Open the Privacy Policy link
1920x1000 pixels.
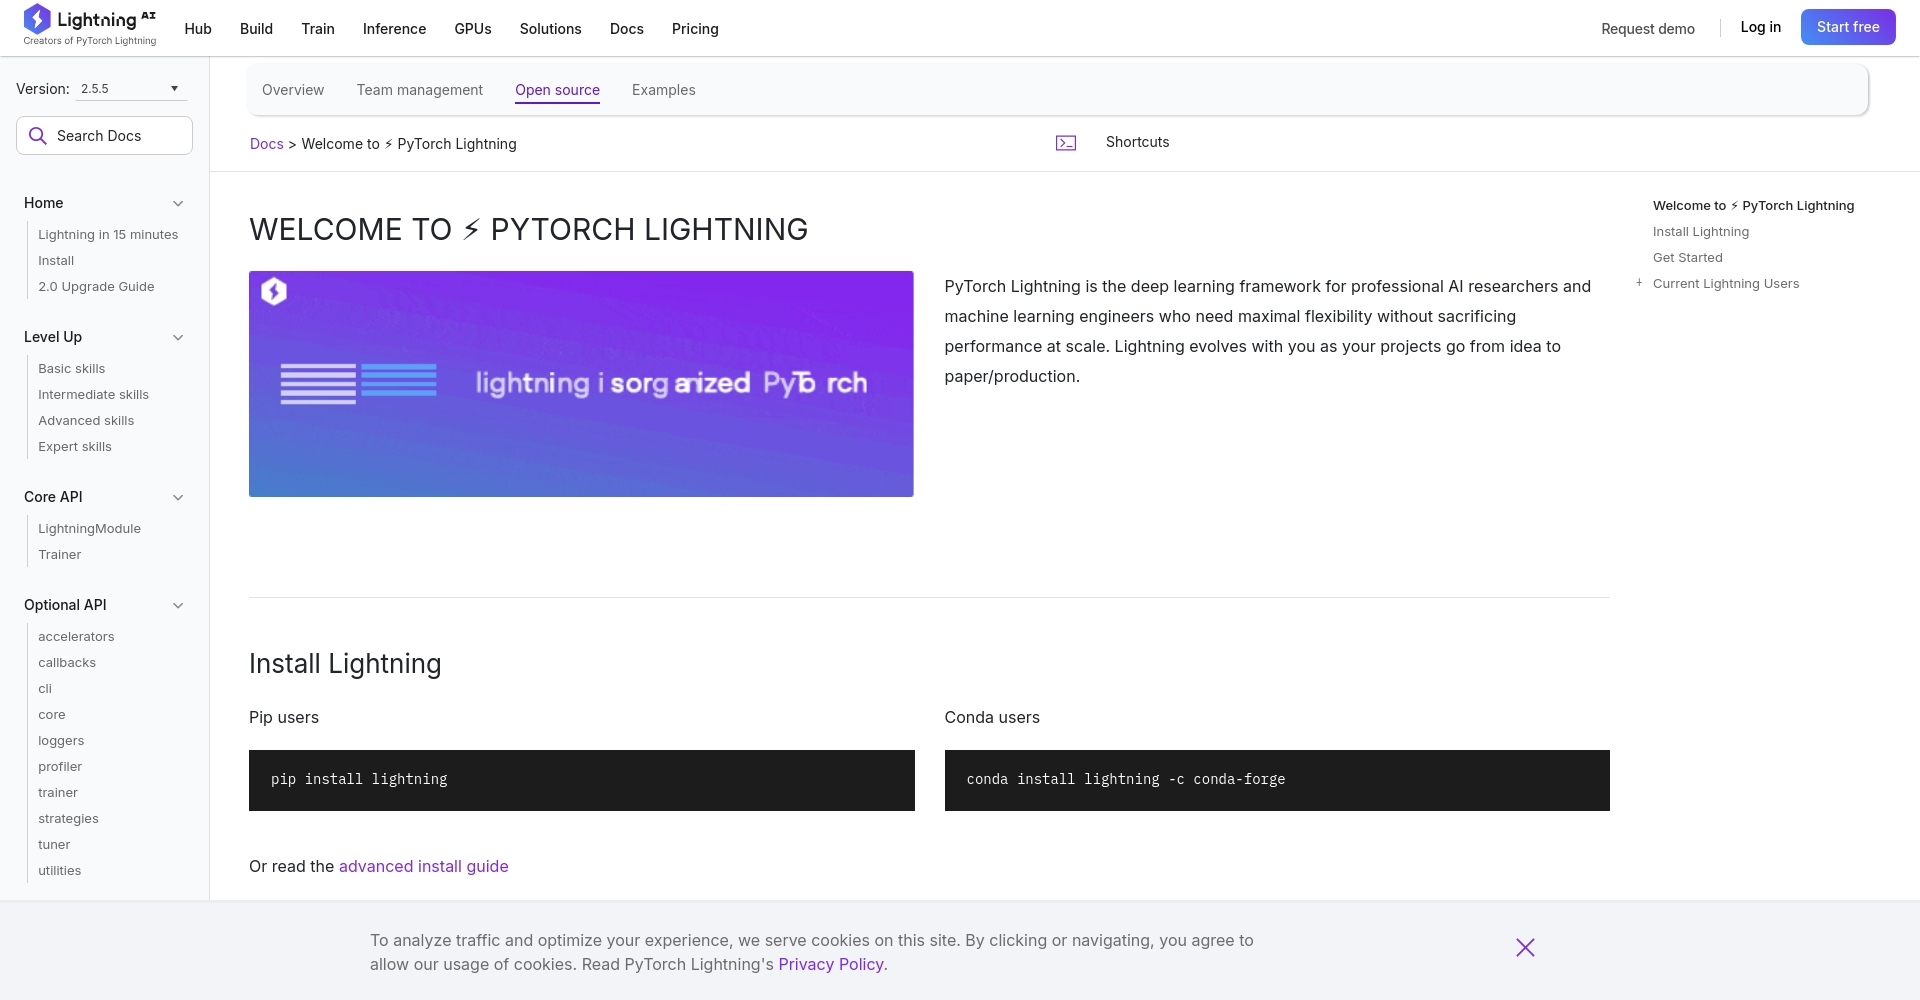830,964
